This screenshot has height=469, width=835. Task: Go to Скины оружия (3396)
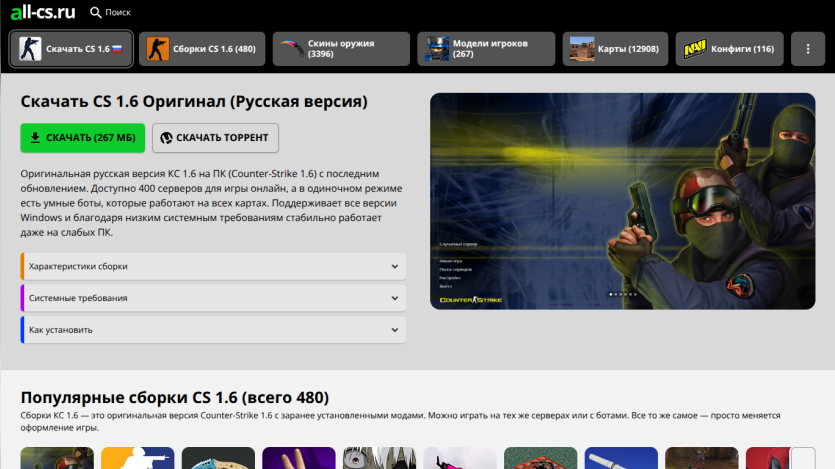341,49
